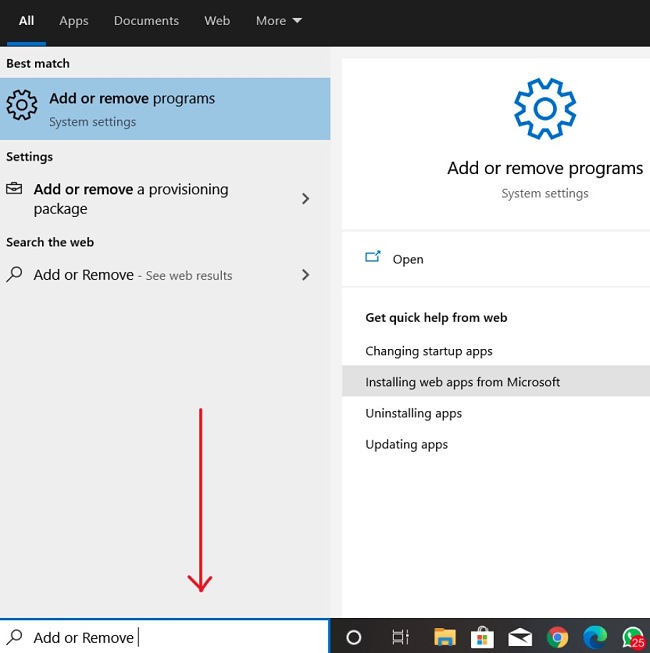Open the Add or remove programs best match

(x=165, y=109)
